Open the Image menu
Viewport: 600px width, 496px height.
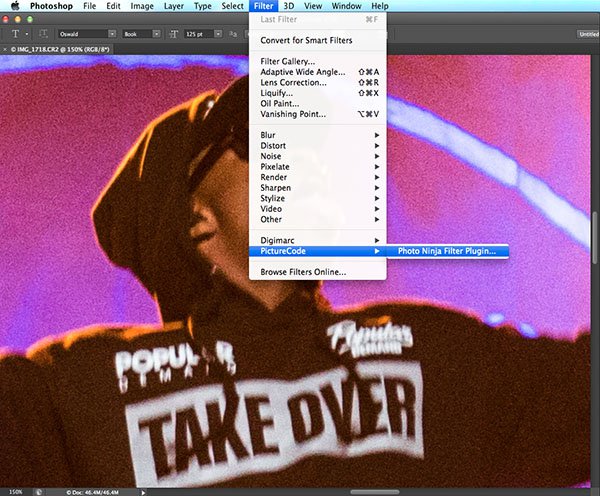pyautogui.click(x=142, y=6)
